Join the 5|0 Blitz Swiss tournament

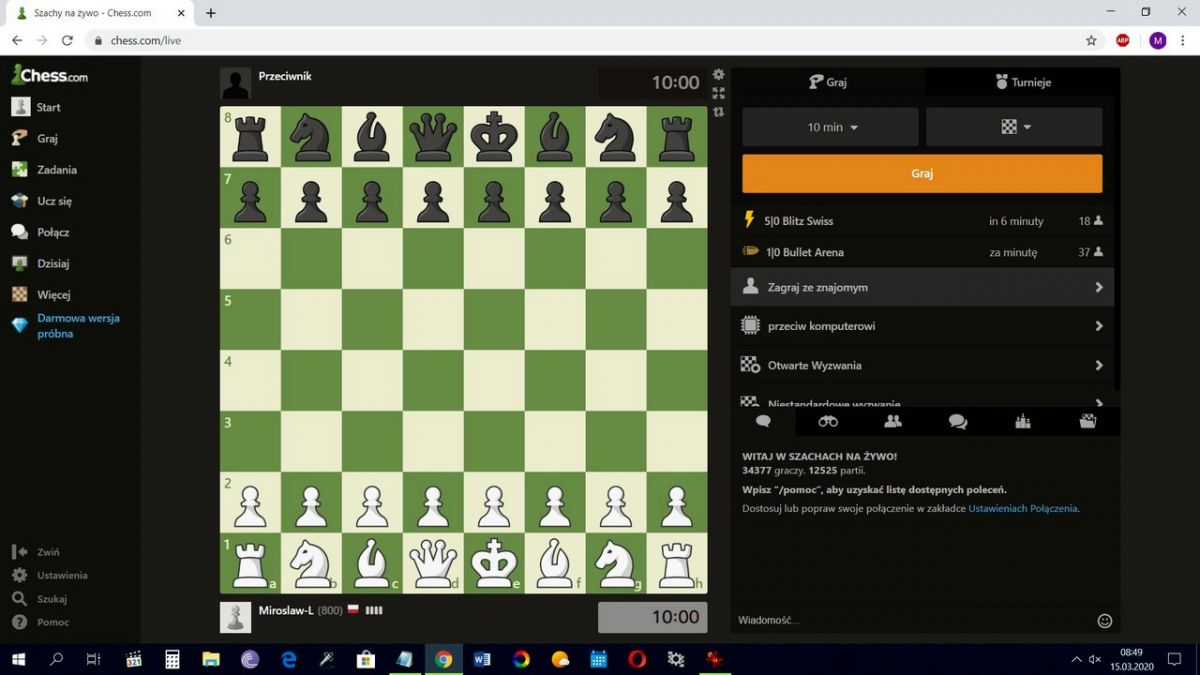(922, 221)
